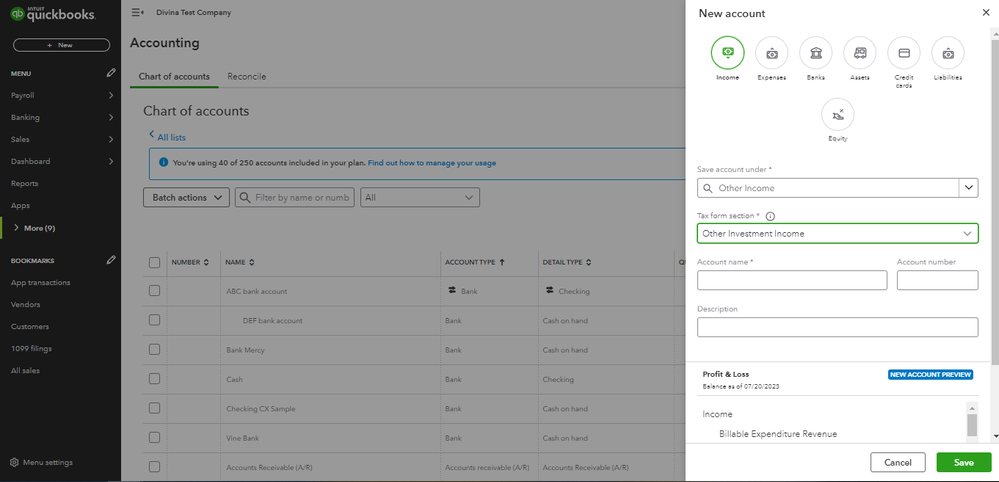
Task: Click the magnifier icon in Save account under
Action: pos(708,188)
